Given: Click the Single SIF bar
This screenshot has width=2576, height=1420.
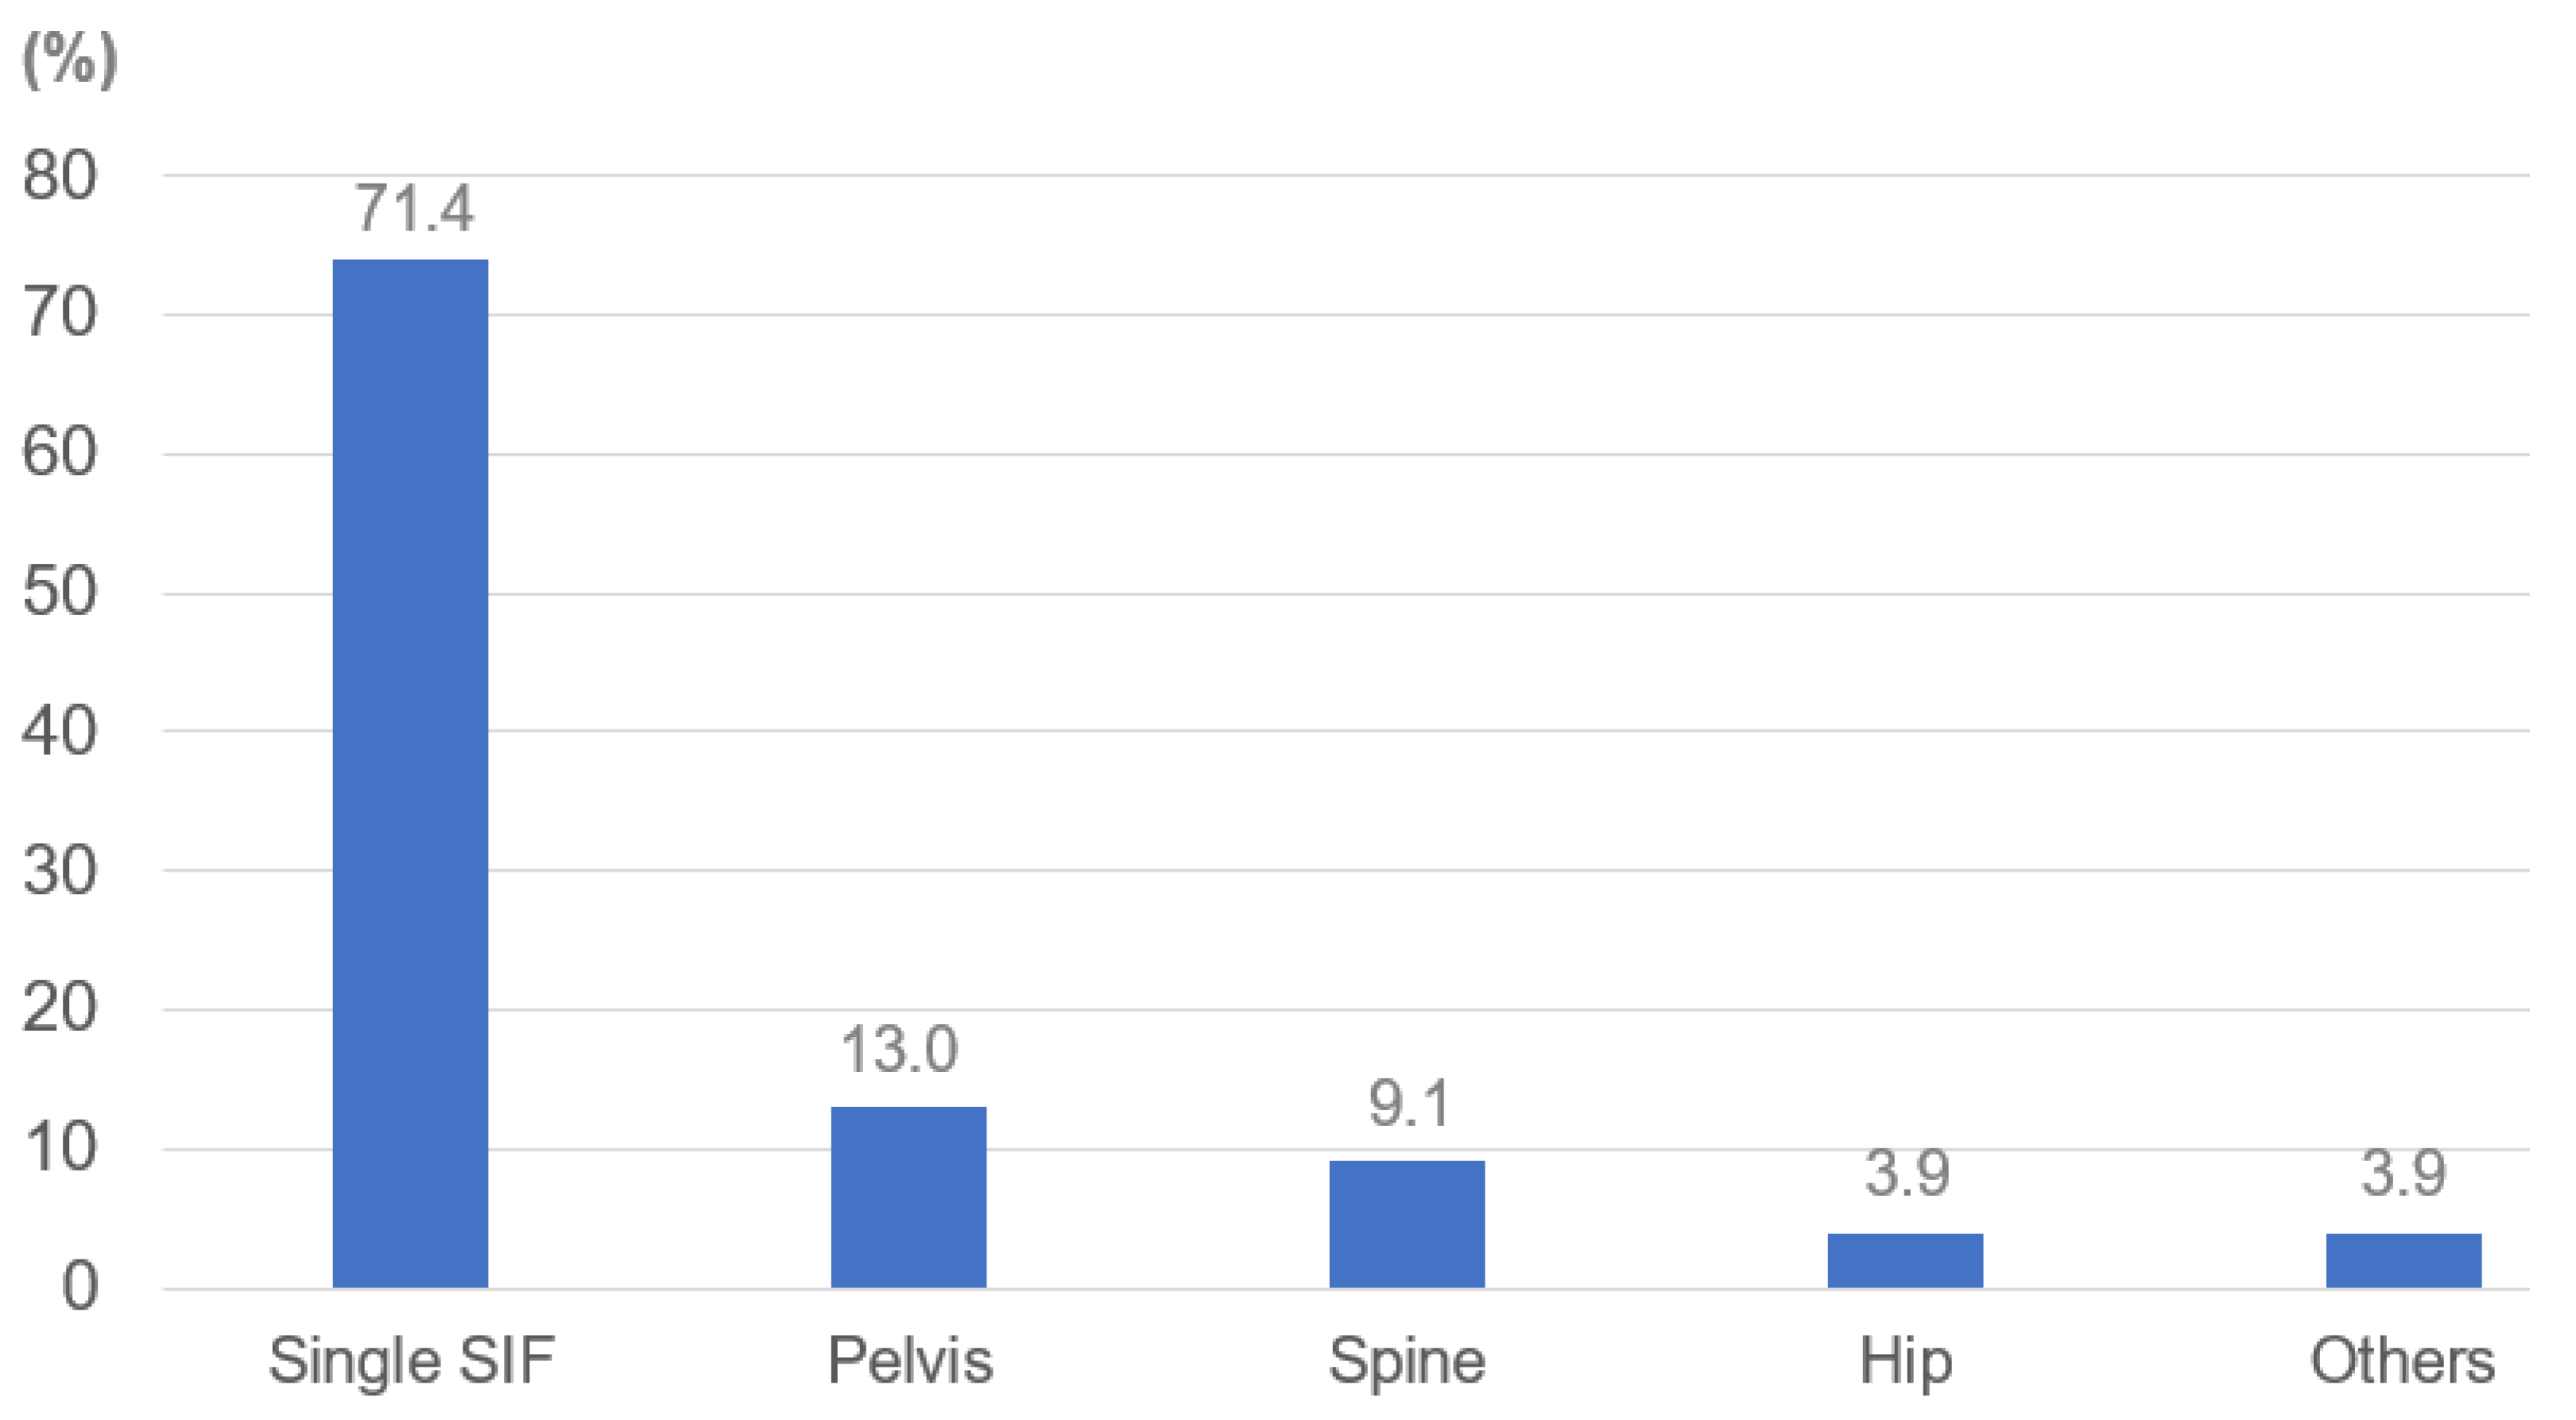Looking at the screenshot, I should click(x=410, y=772).
